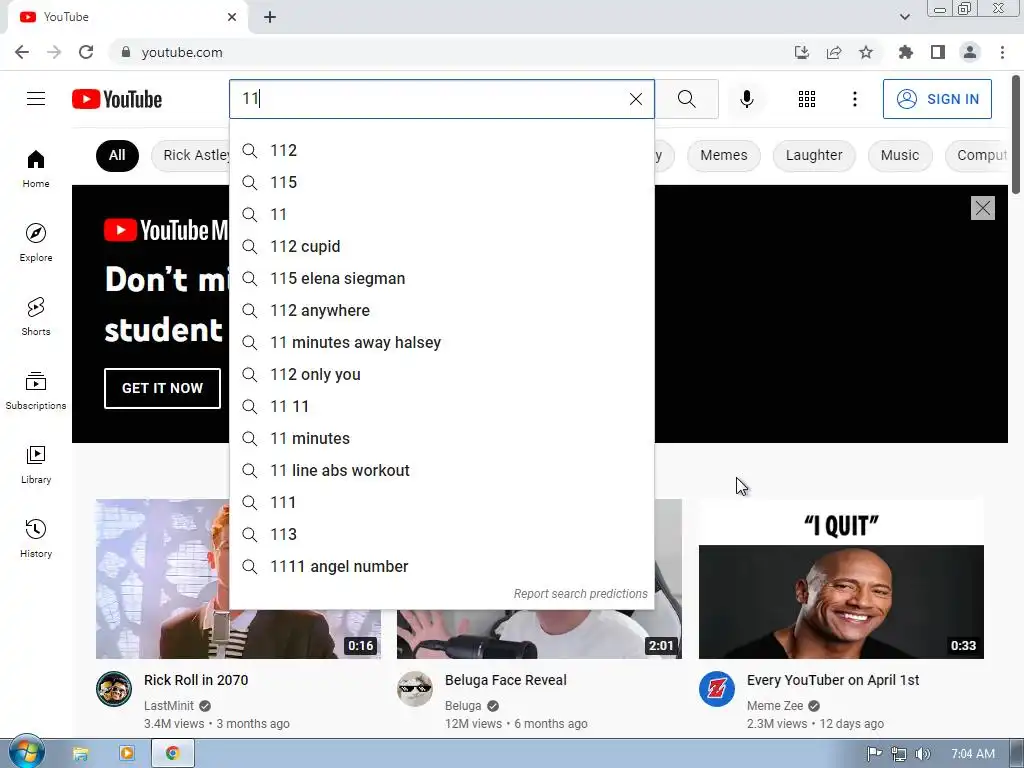The image size is (1024, 768).
Task: Clear the search box with the X
Action: pyautogui.click(x=635, y=99)
